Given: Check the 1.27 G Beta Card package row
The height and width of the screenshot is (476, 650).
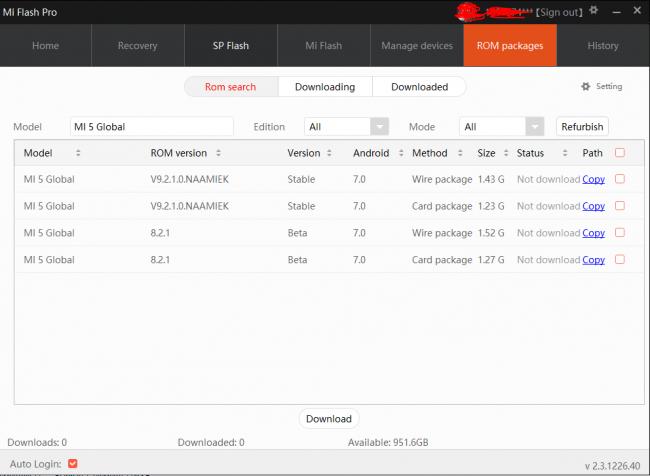Looking at the screenshot, I should pos(620,260).
